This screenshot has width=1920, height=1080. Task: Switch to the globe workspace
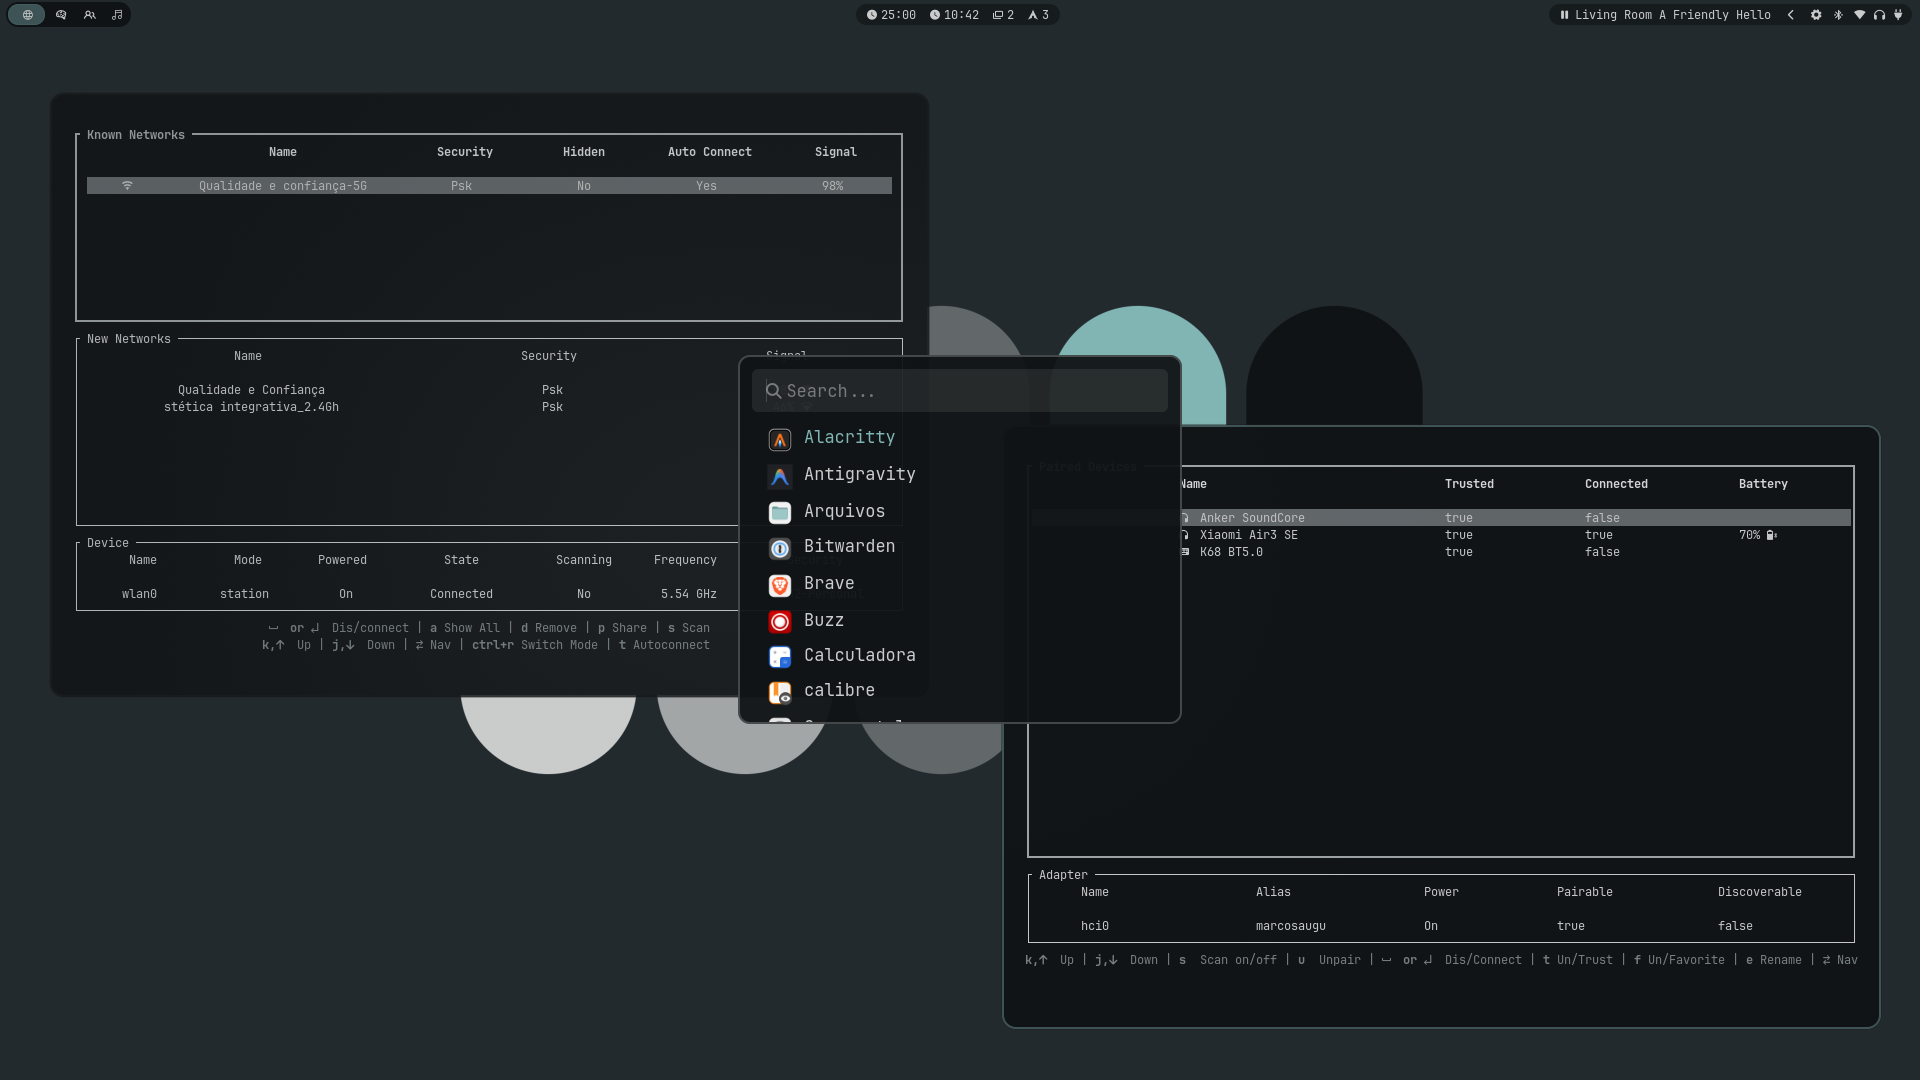(27, 15)
